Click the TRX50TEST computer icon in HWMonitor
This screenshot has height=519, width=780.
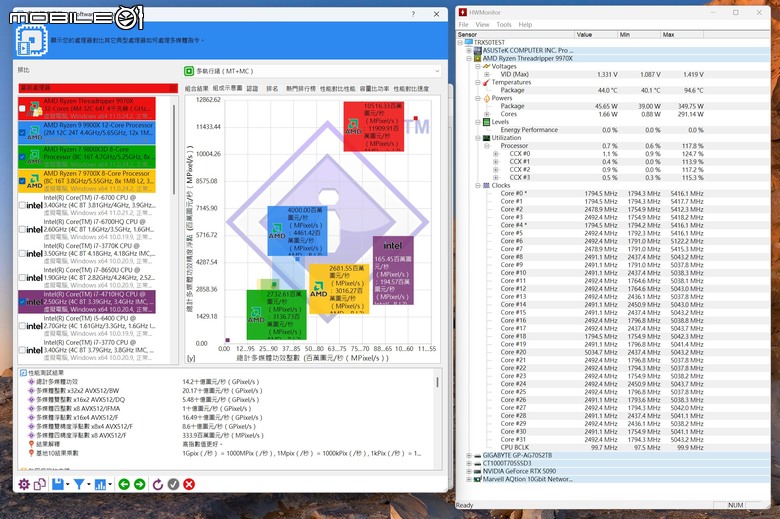click(469, 42)
